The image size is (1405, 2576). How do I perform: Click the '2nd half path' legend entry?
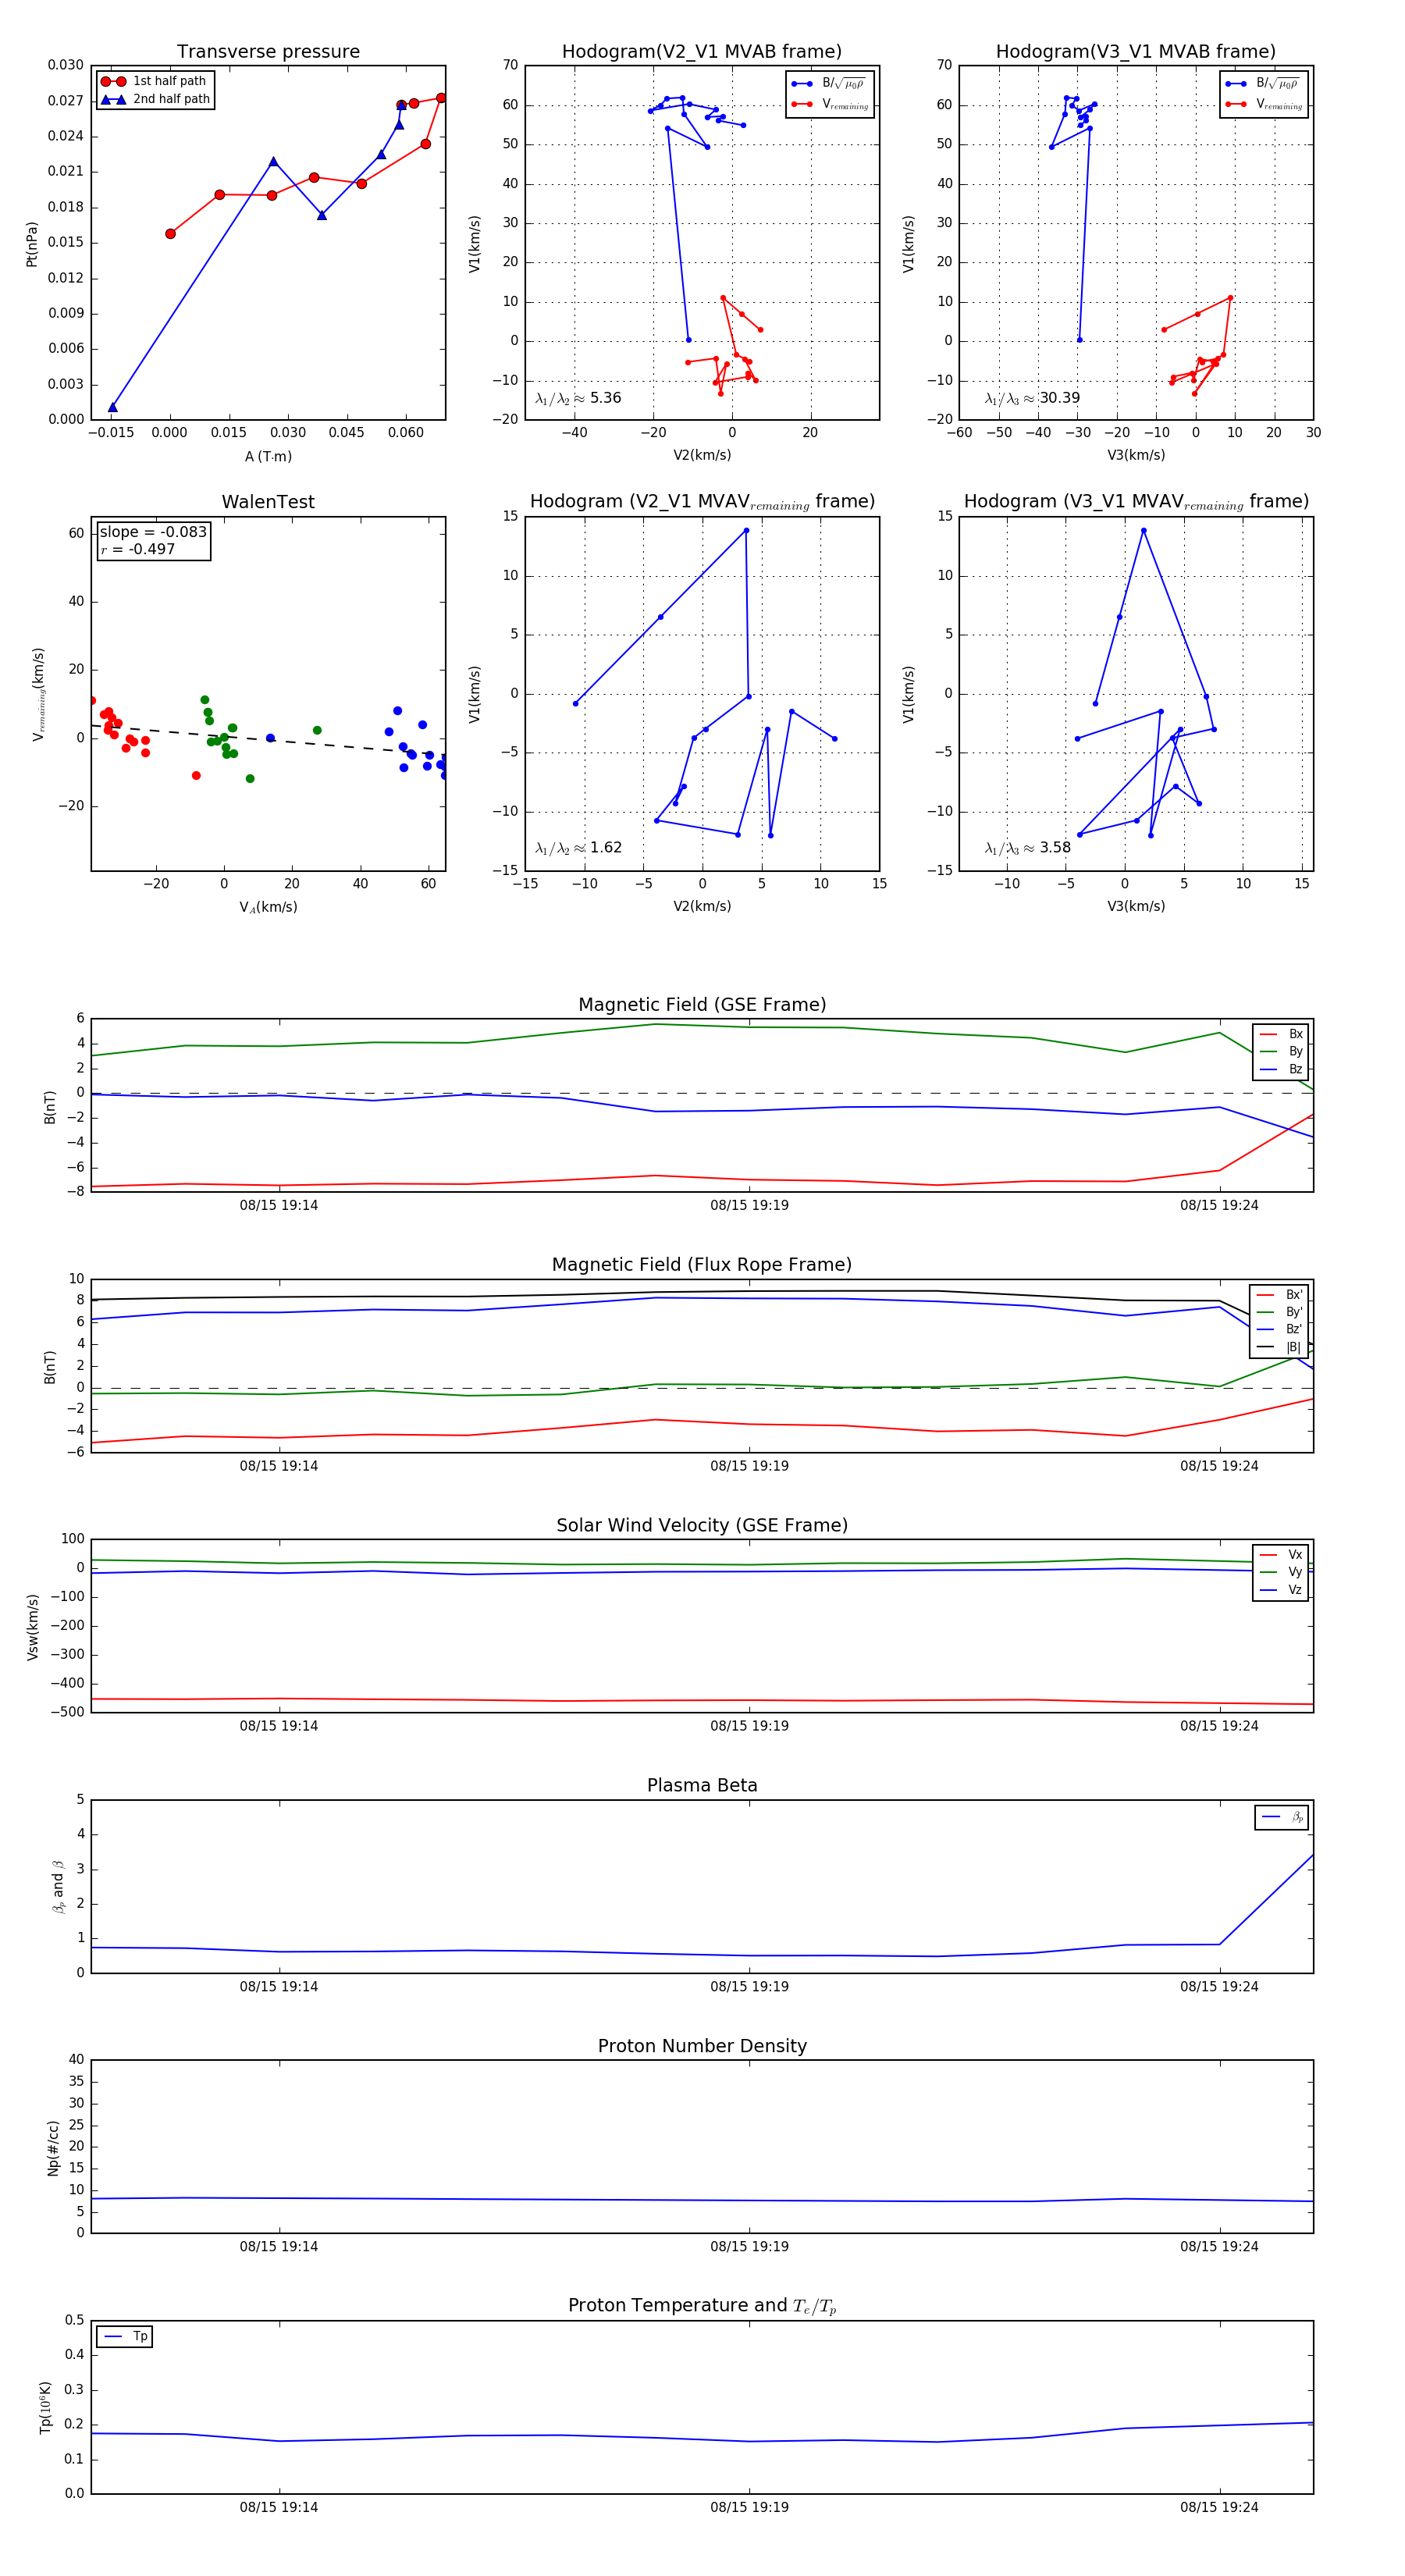[x=155, y=99]
